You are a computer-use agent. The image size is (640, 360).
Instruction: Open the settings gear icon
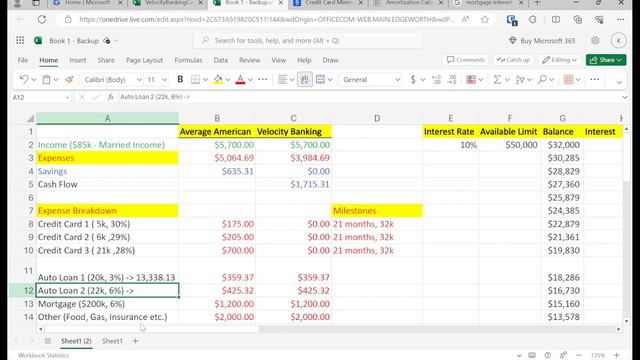click(595, 40)
